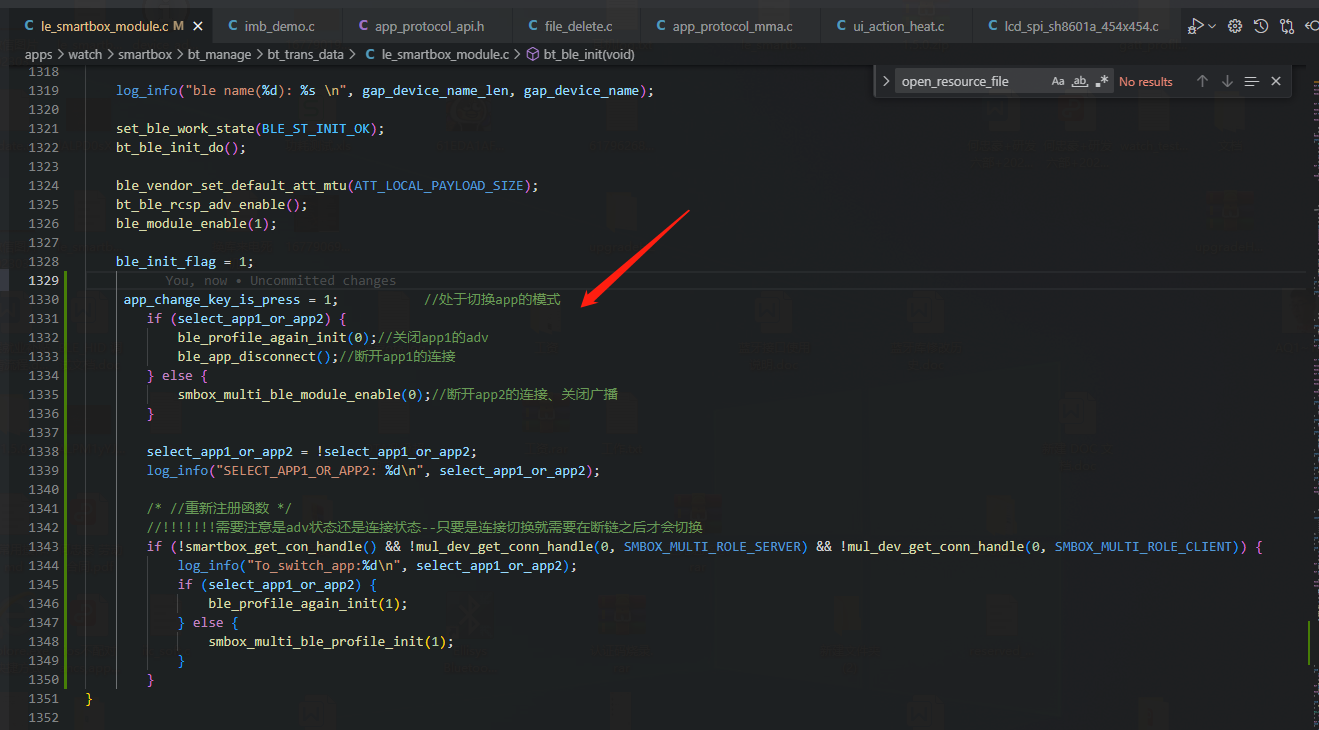The width and height of the screenshot is (1319, 730).
Task: Open changes with the compare icon
Action: 1286,26
